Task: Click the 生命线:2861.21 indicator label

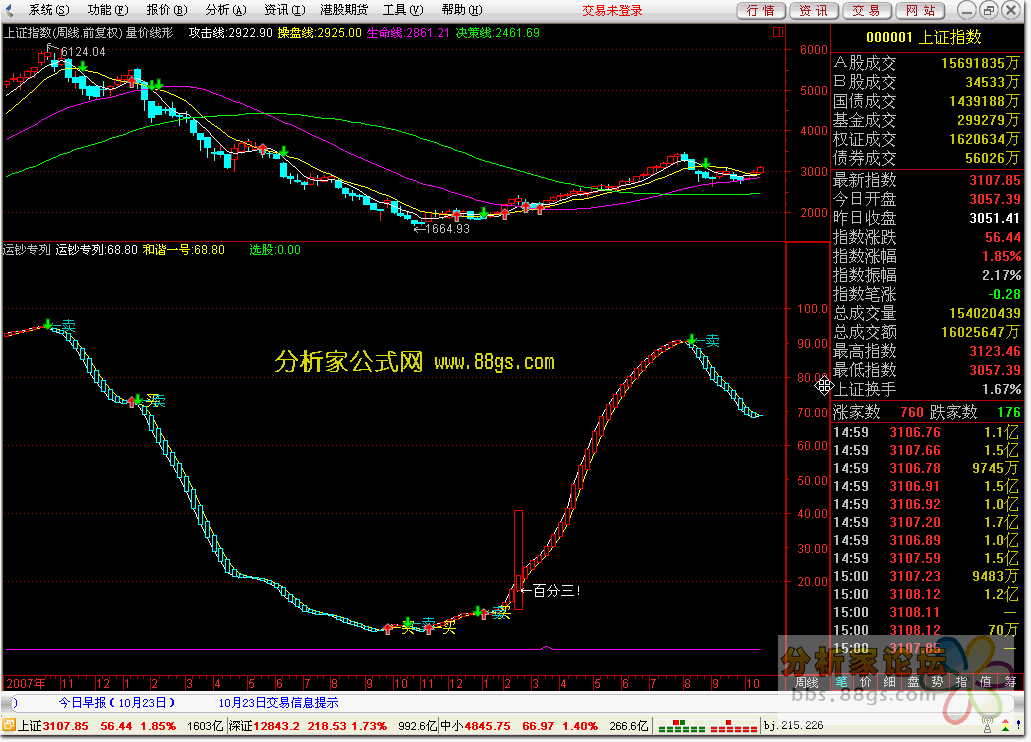Action: point(408,32)
